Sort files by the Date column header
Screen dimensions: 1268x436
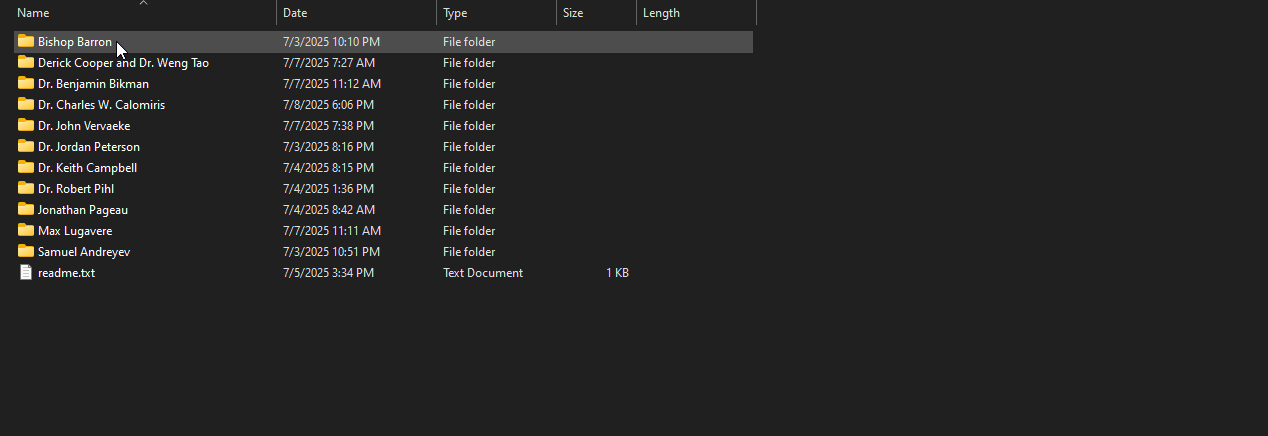click(295, 13)
